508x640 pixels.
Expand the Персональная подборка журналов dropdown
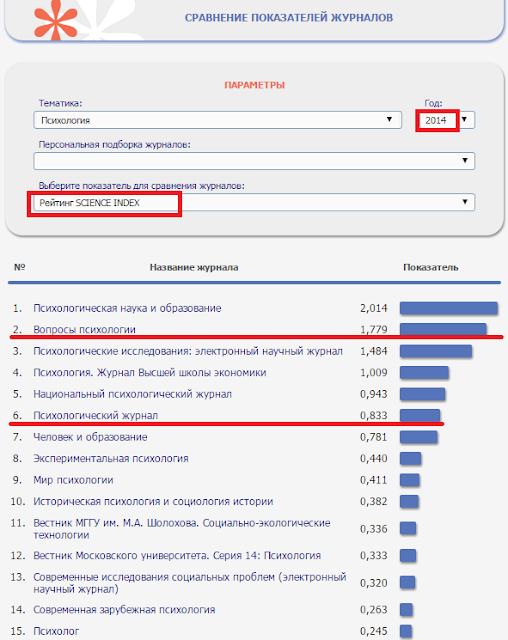click(254, 161)
